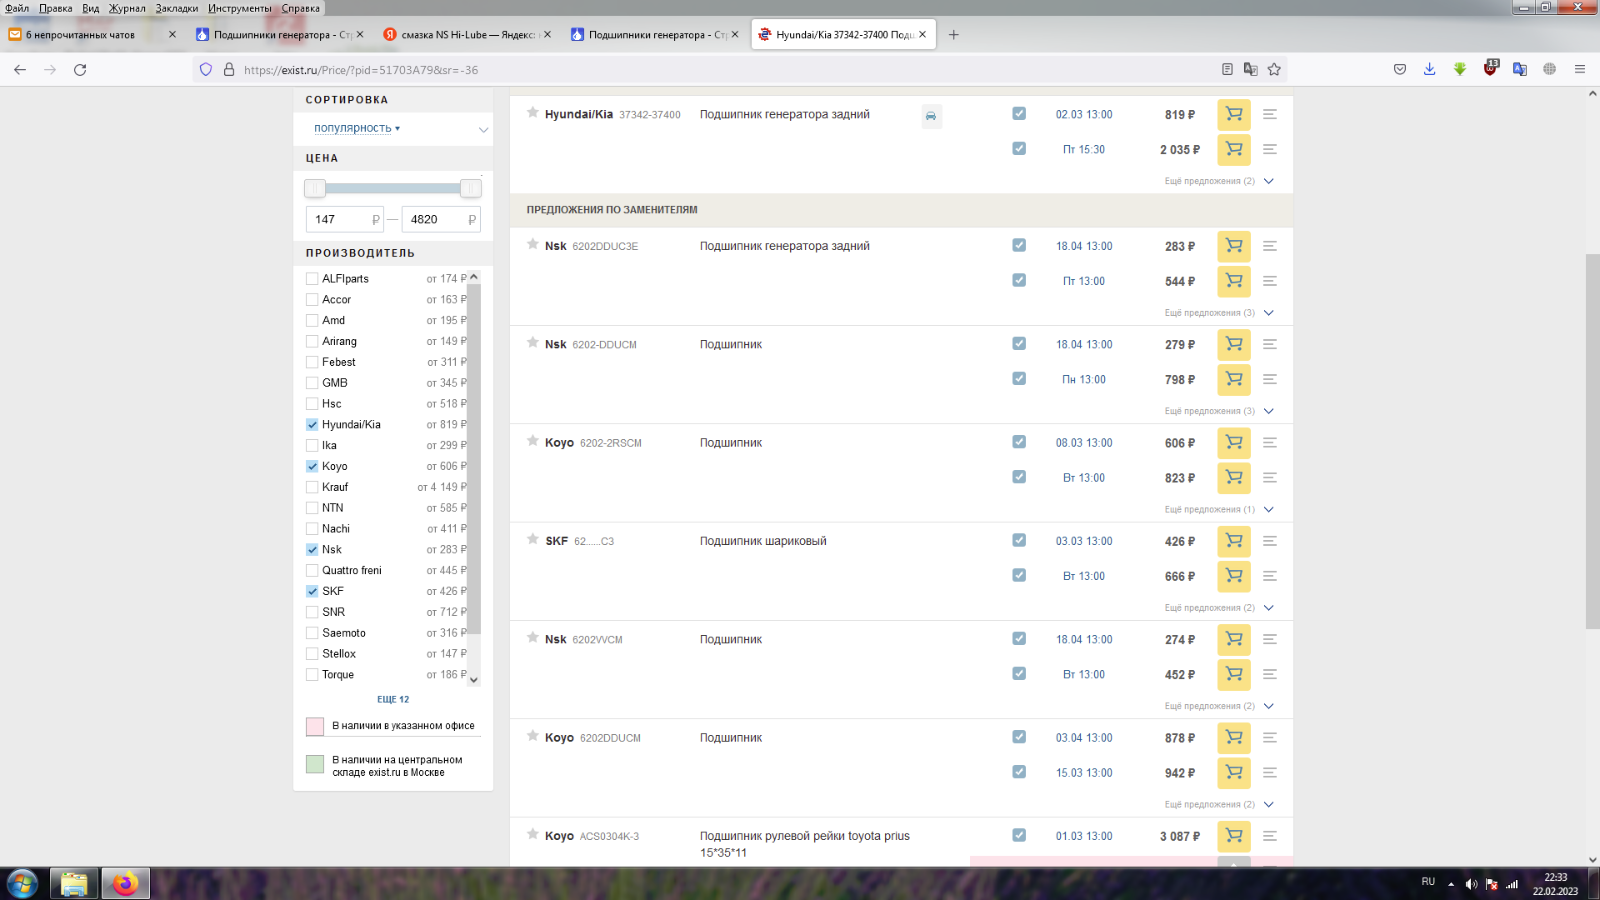The height and width of the screenshot is (900, 1600).
Task: Star the Nsk 6202DDUC3E item as favorite
Action: pyautogui.click(x=533, y=244)
